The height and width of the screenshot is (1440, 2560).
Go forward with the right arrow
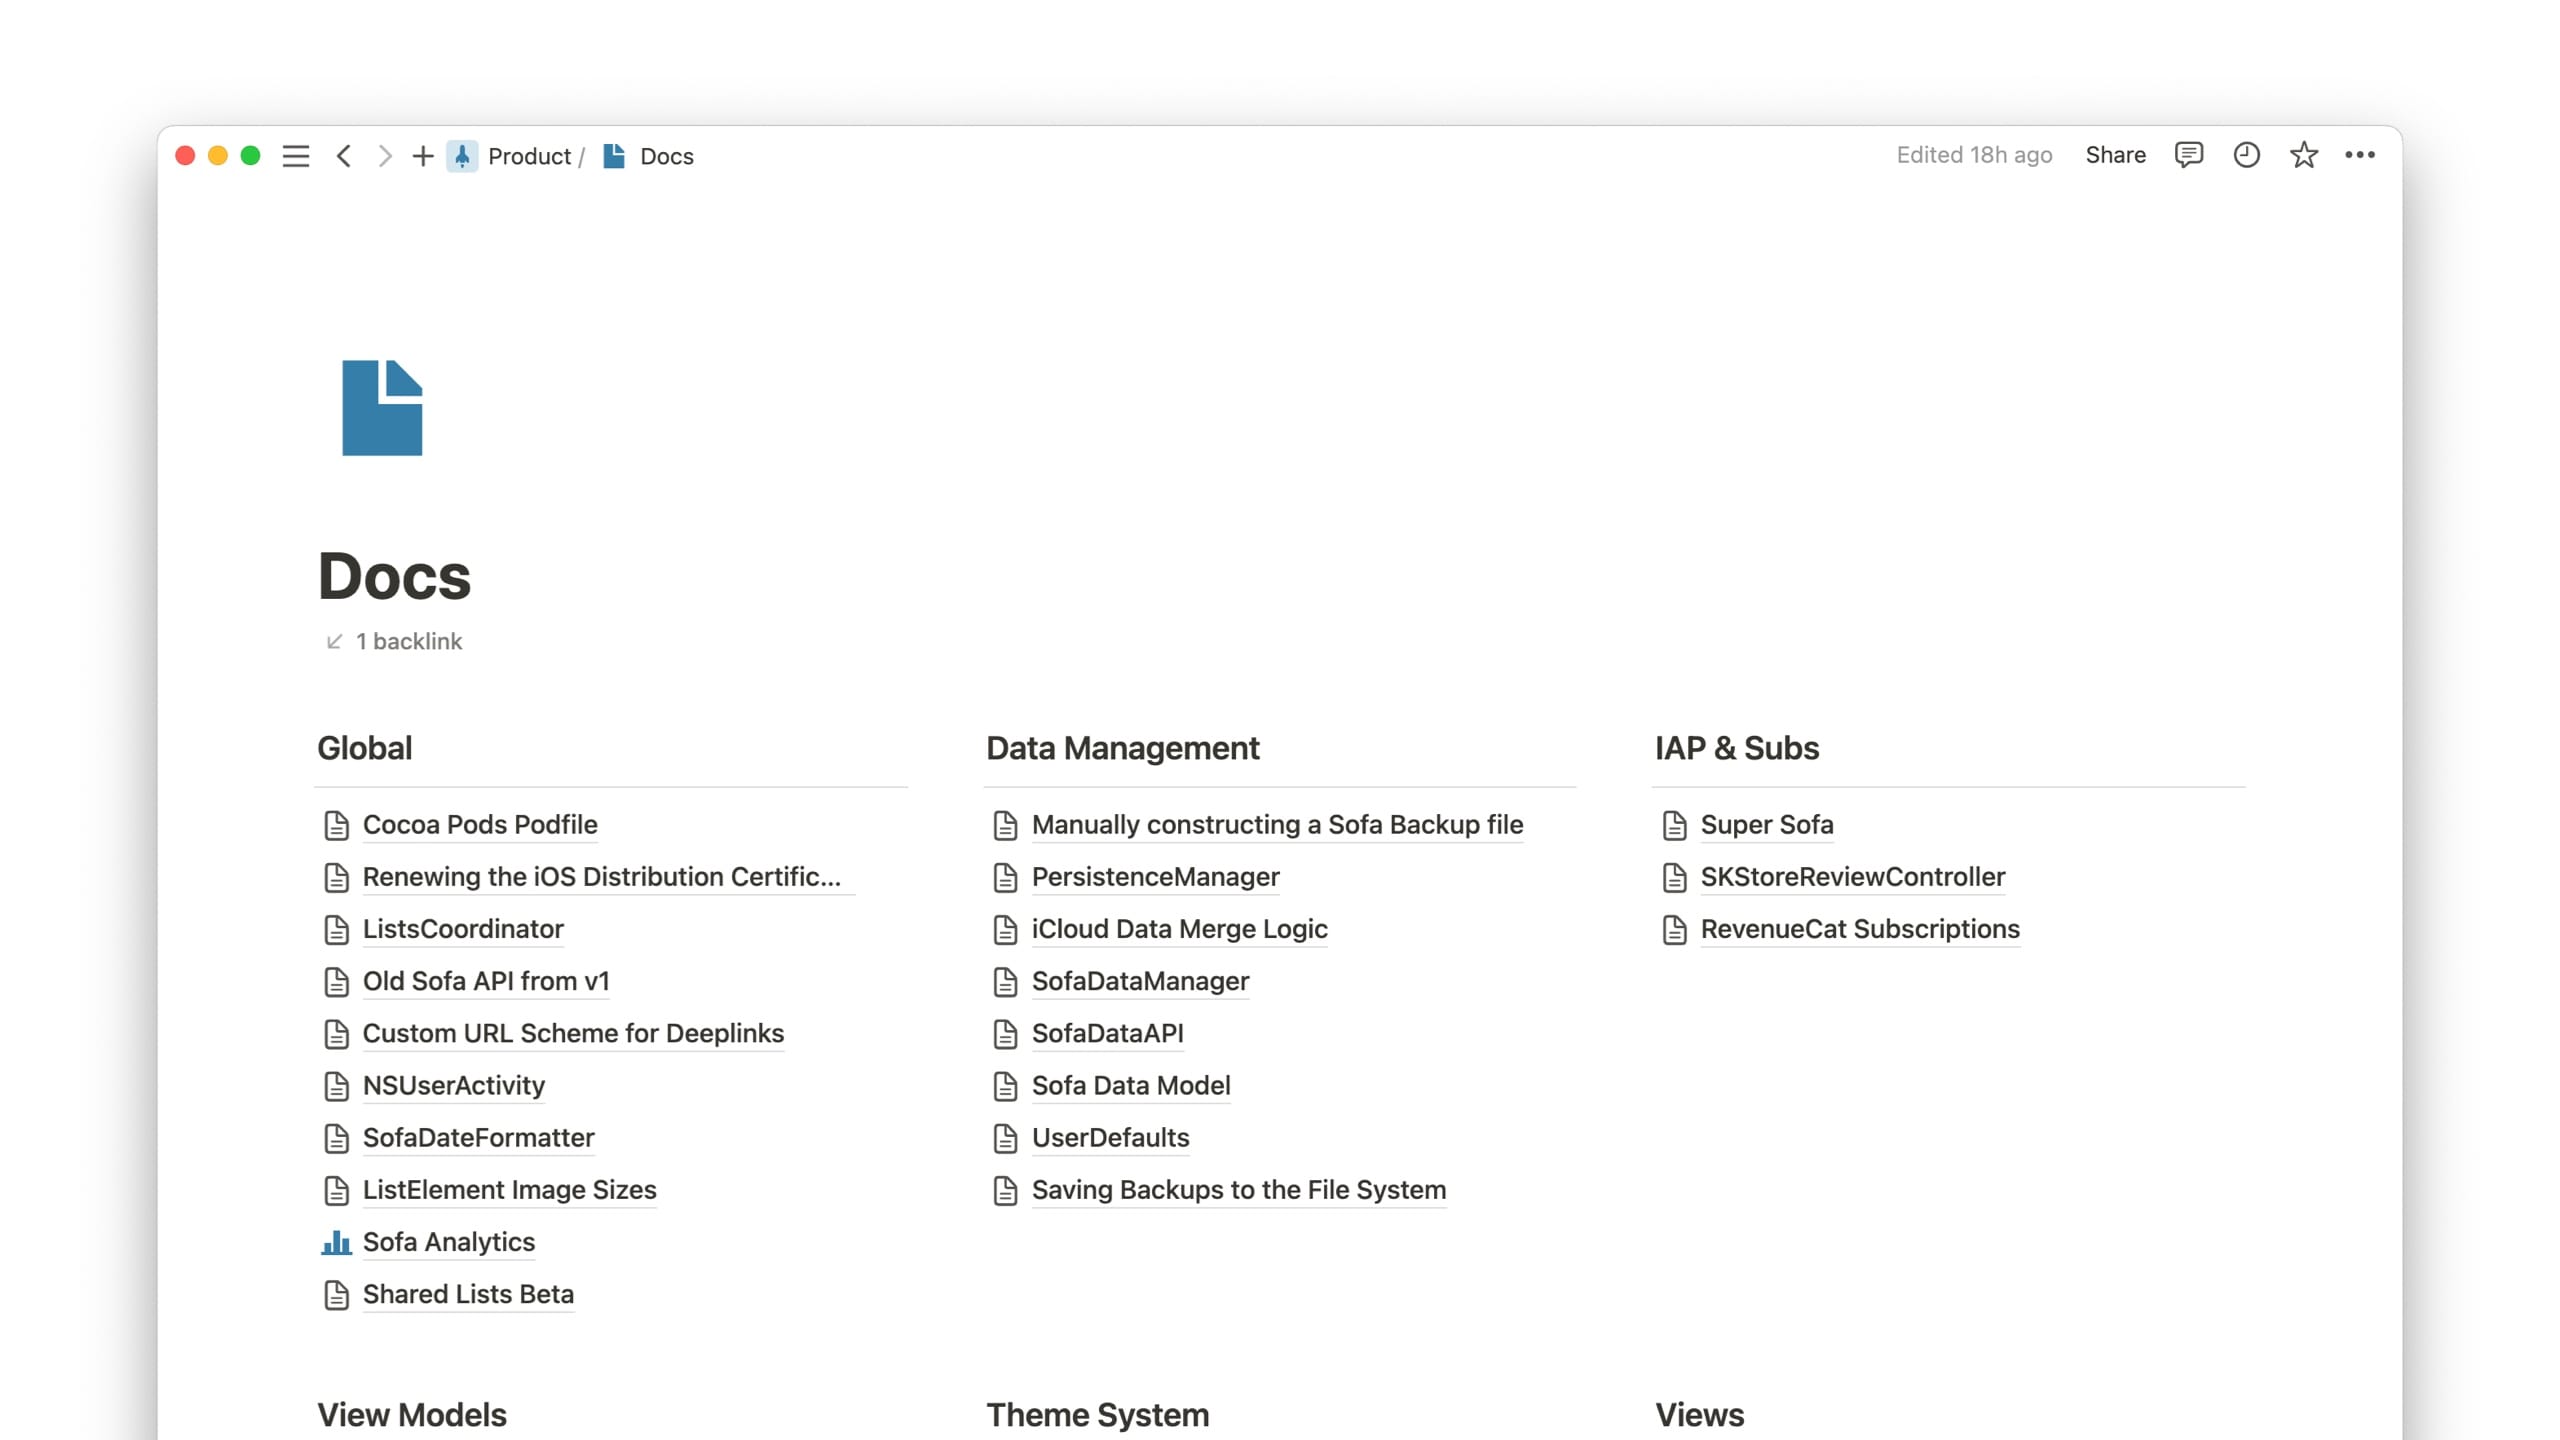385,156
